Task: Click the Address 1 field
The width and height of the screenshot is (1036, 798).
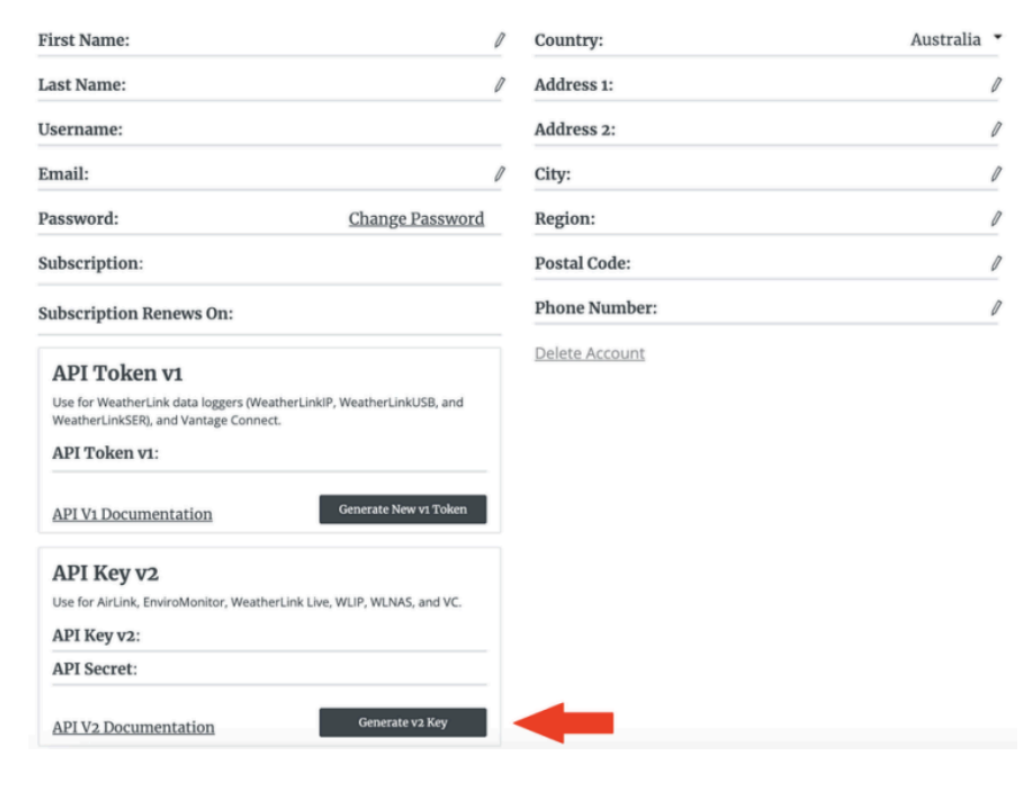Action: (x=766, y=85)
